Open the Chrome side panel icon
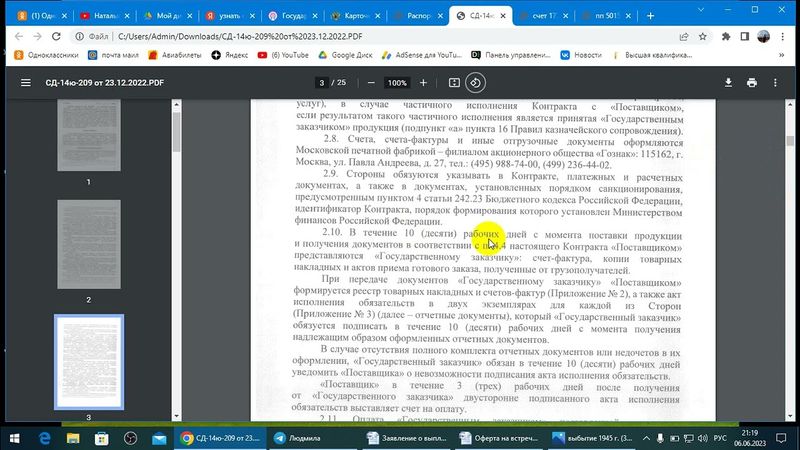800x450 pixels. [x=744, y=36]
